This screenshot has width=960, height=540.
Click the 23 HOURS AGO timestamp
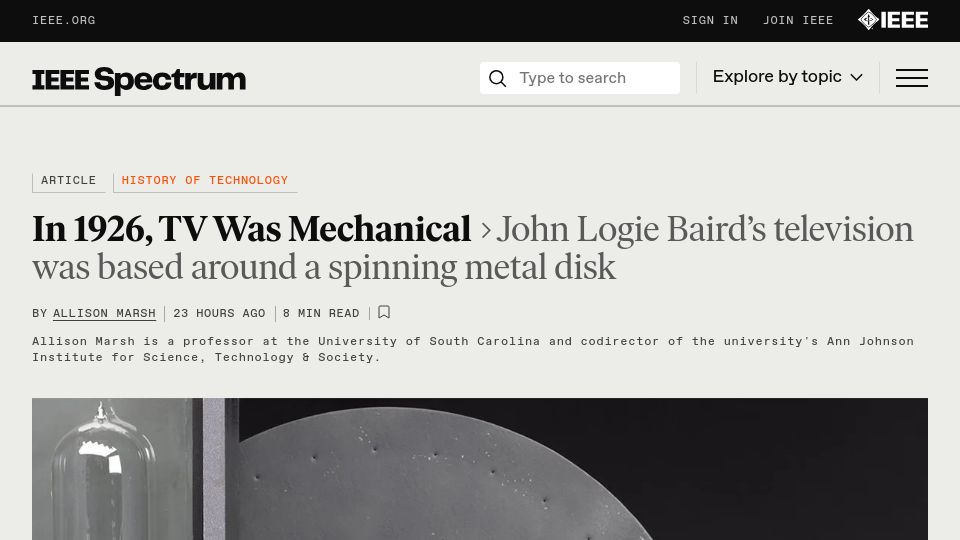click(219, 313)
